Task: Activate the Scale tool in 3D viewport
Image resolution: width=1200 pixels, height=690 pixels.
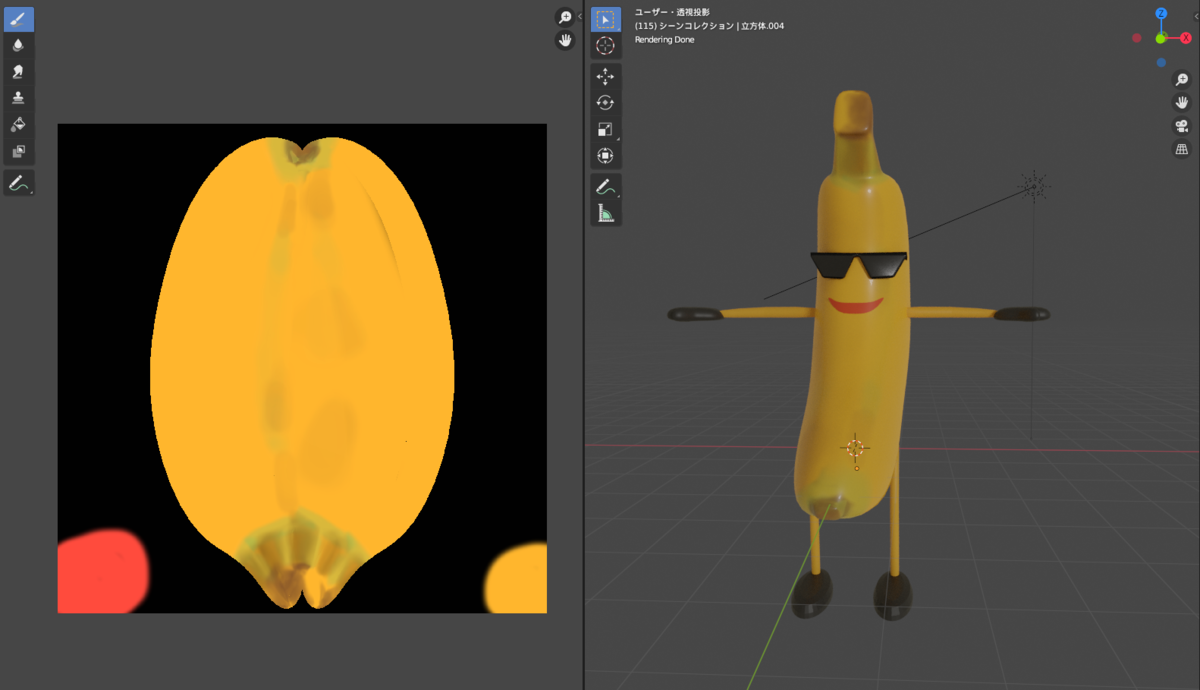Action: click(x=605, y=129)
